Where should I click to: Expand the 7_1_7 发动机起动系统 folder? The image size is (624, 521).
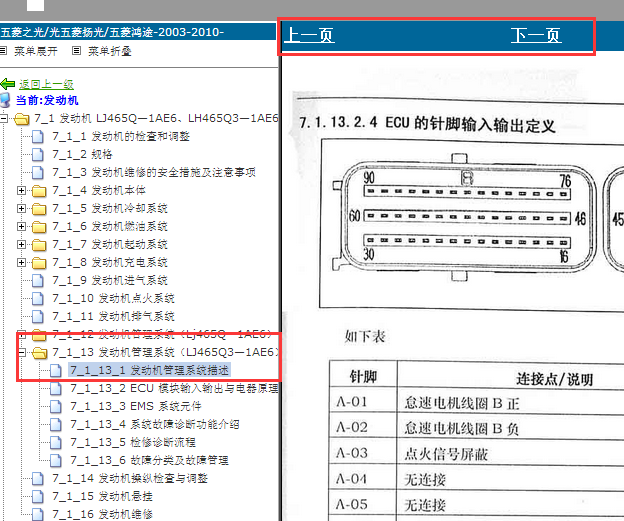coord(21,244)
